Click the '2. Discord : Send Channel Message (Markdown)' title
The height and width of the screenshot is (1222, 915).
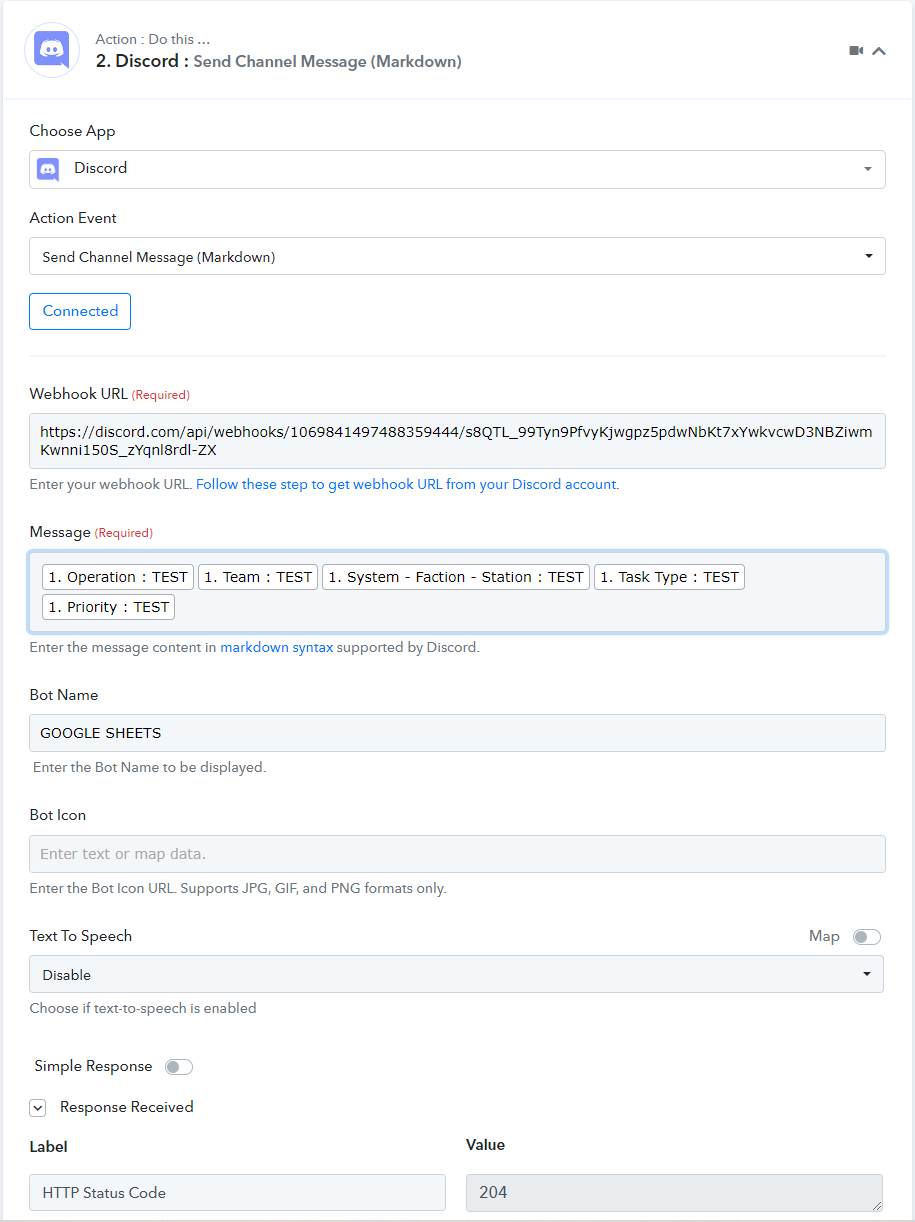[279, 61]
